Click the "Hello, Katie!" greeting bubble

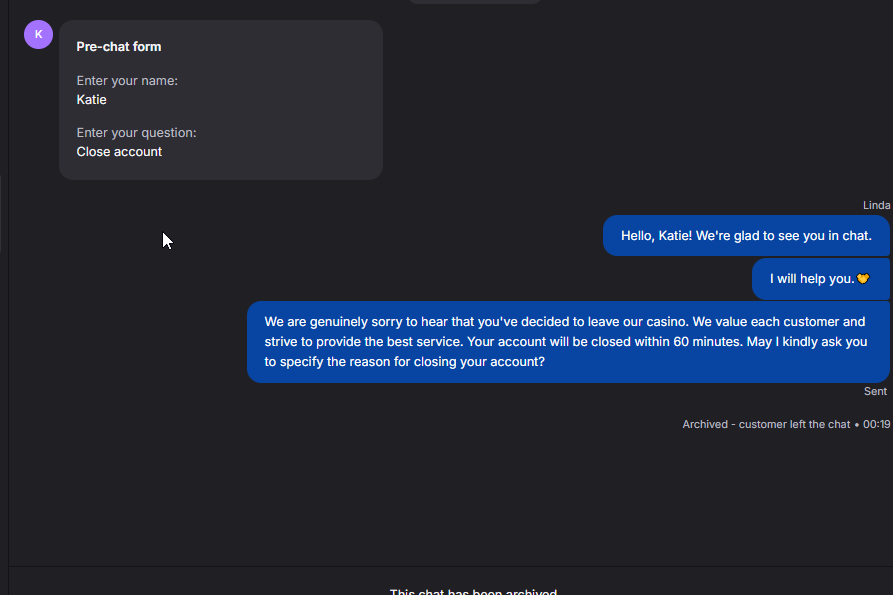[746, 236]
